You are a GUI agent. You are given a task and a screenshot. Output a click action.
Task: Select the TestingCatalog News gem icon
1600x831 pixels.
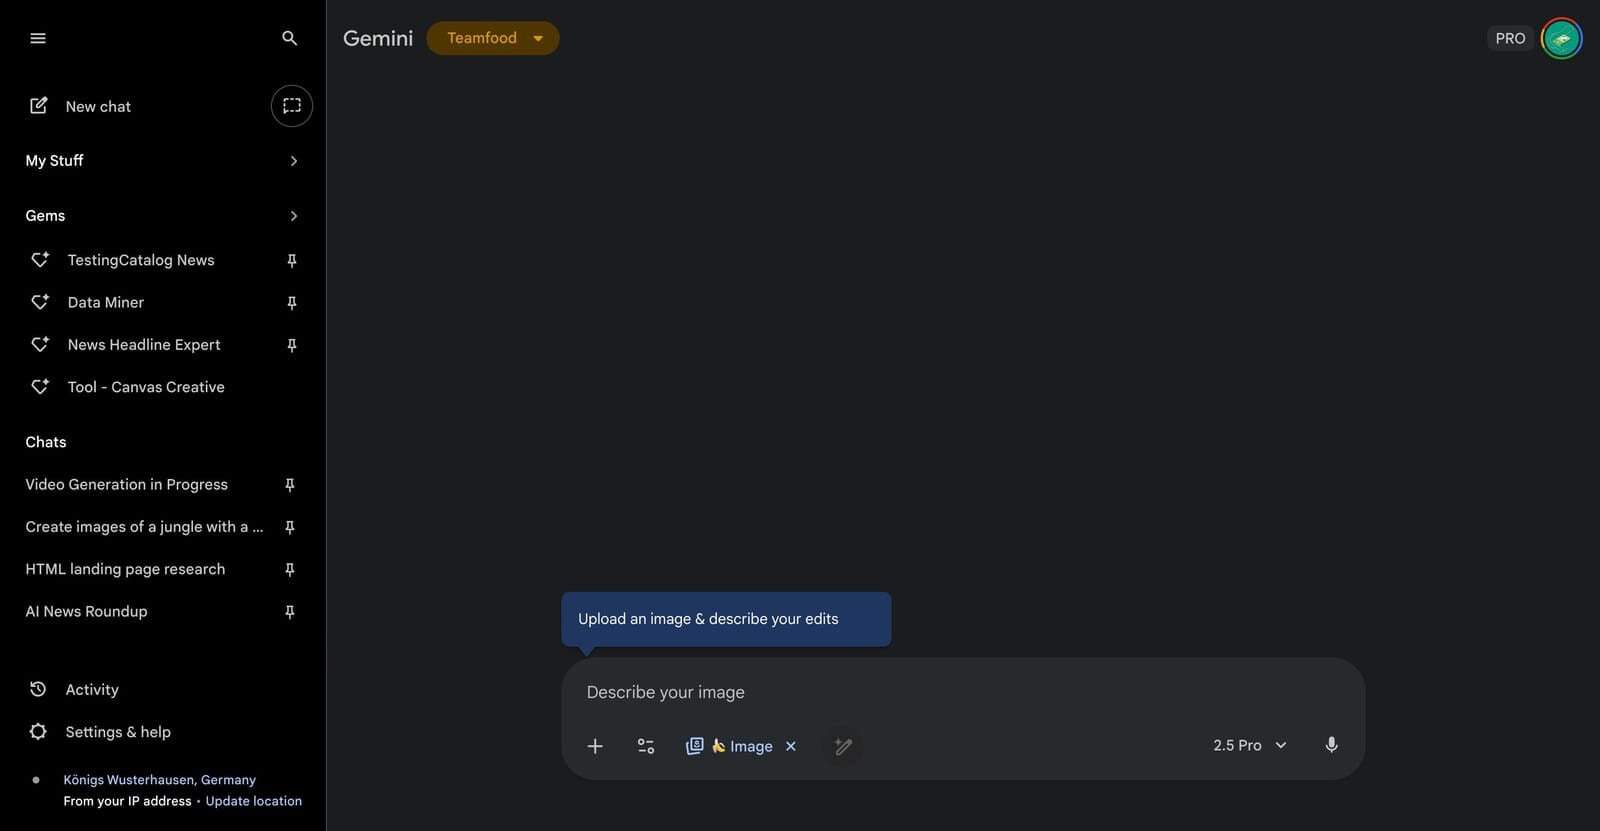click(40, 259)
